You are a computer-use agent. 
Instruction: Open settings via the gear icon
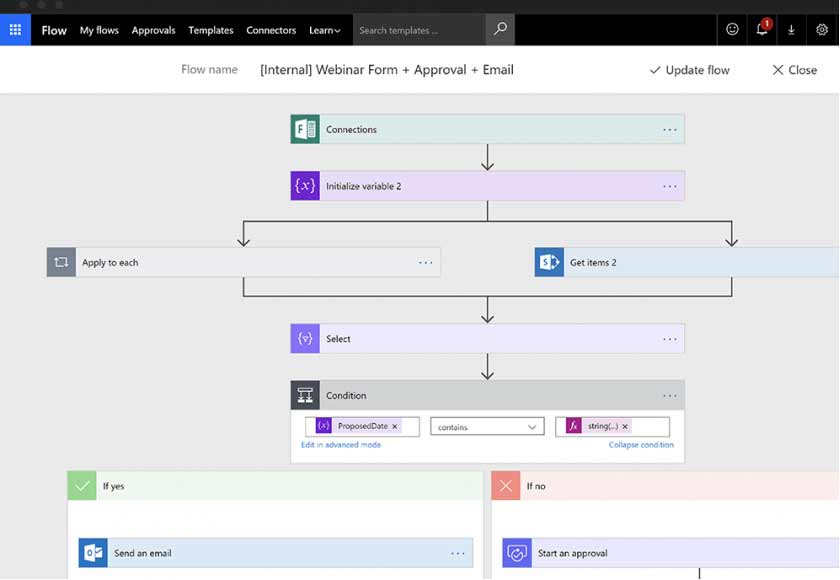(822, 29)
